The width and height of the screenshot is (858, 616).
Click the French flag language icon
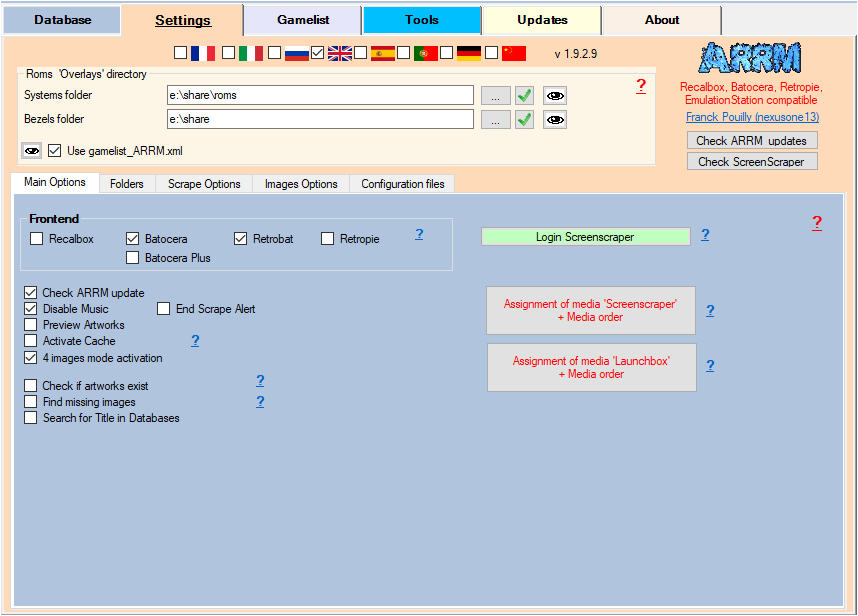click(x=203, y=53)
